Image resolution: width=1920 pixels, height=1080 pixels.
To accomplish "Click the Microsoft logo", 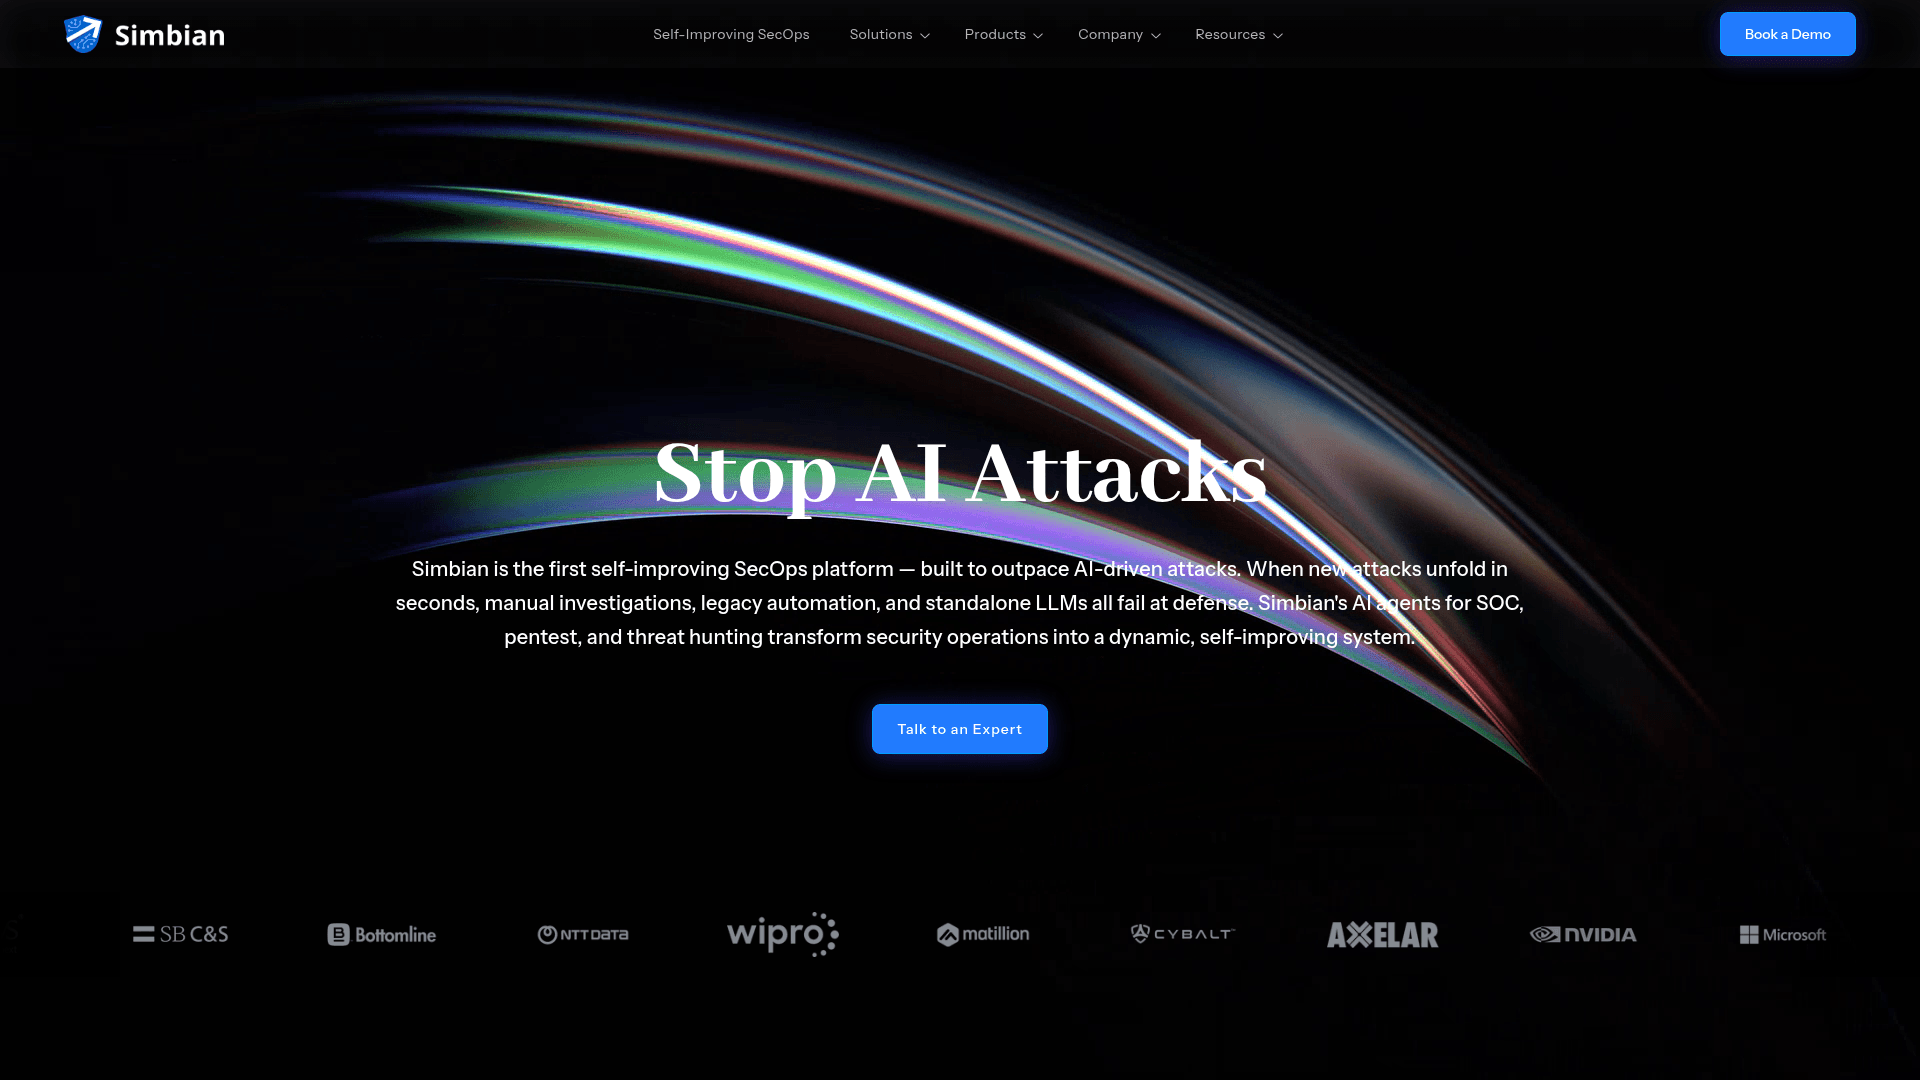I will [1783, 934].
